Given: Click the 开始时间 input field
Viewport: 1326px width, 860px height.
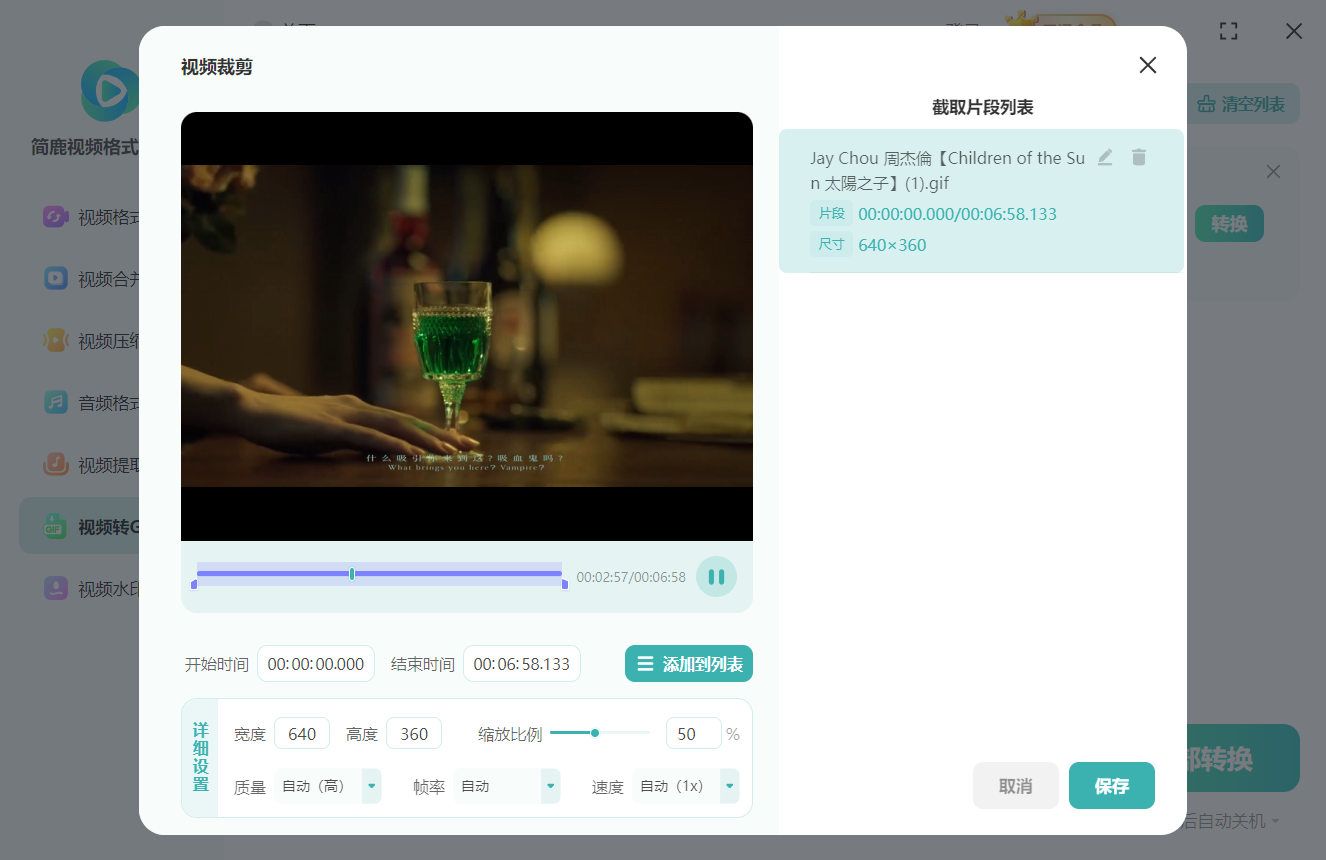Looking at the screenshot, I should (x=316, y=664).
